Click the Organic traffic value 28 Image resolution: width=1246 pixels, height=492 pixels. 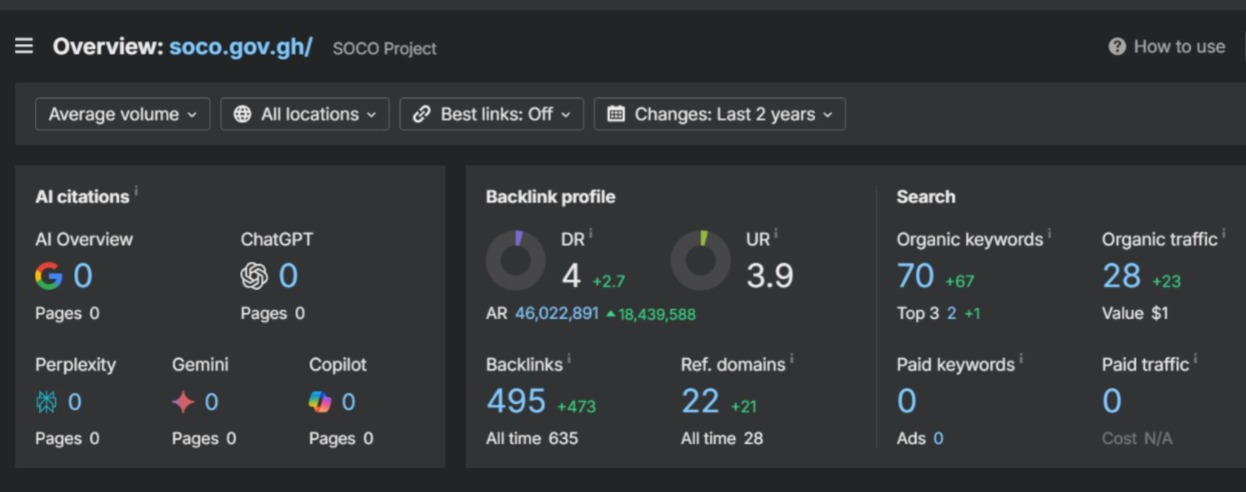coord(1121,276)
